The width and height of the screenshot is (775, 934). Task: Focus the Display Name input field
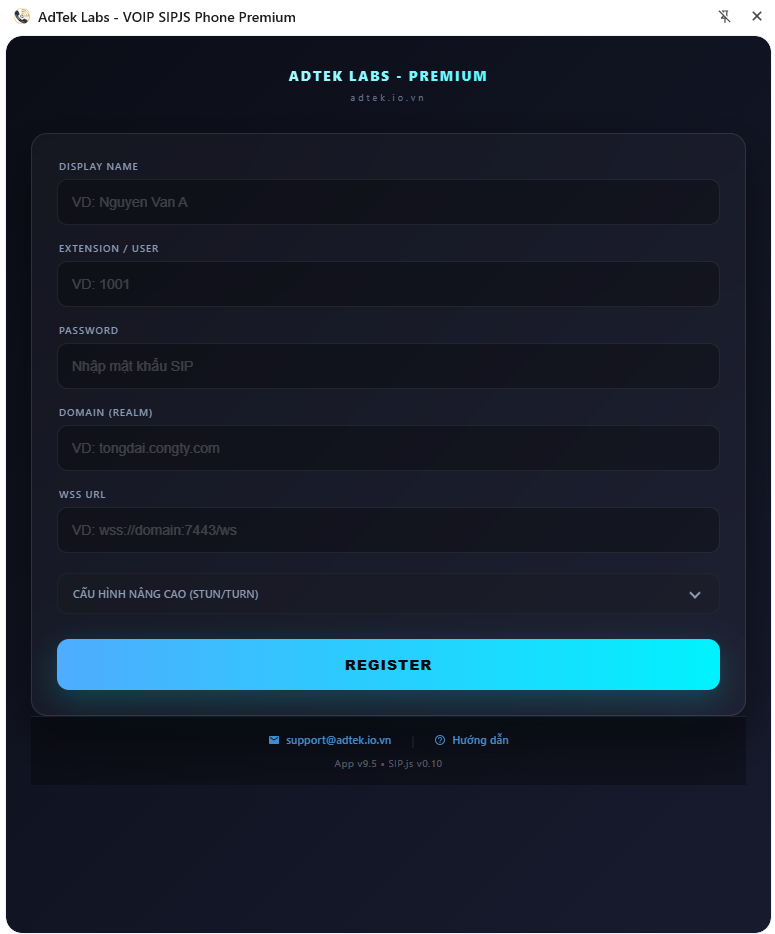coord(388,202)
